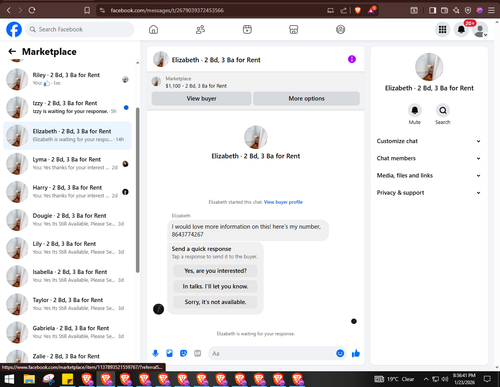
Task: Open the emoji picker in message box
Action: click(x=340, y=353)
